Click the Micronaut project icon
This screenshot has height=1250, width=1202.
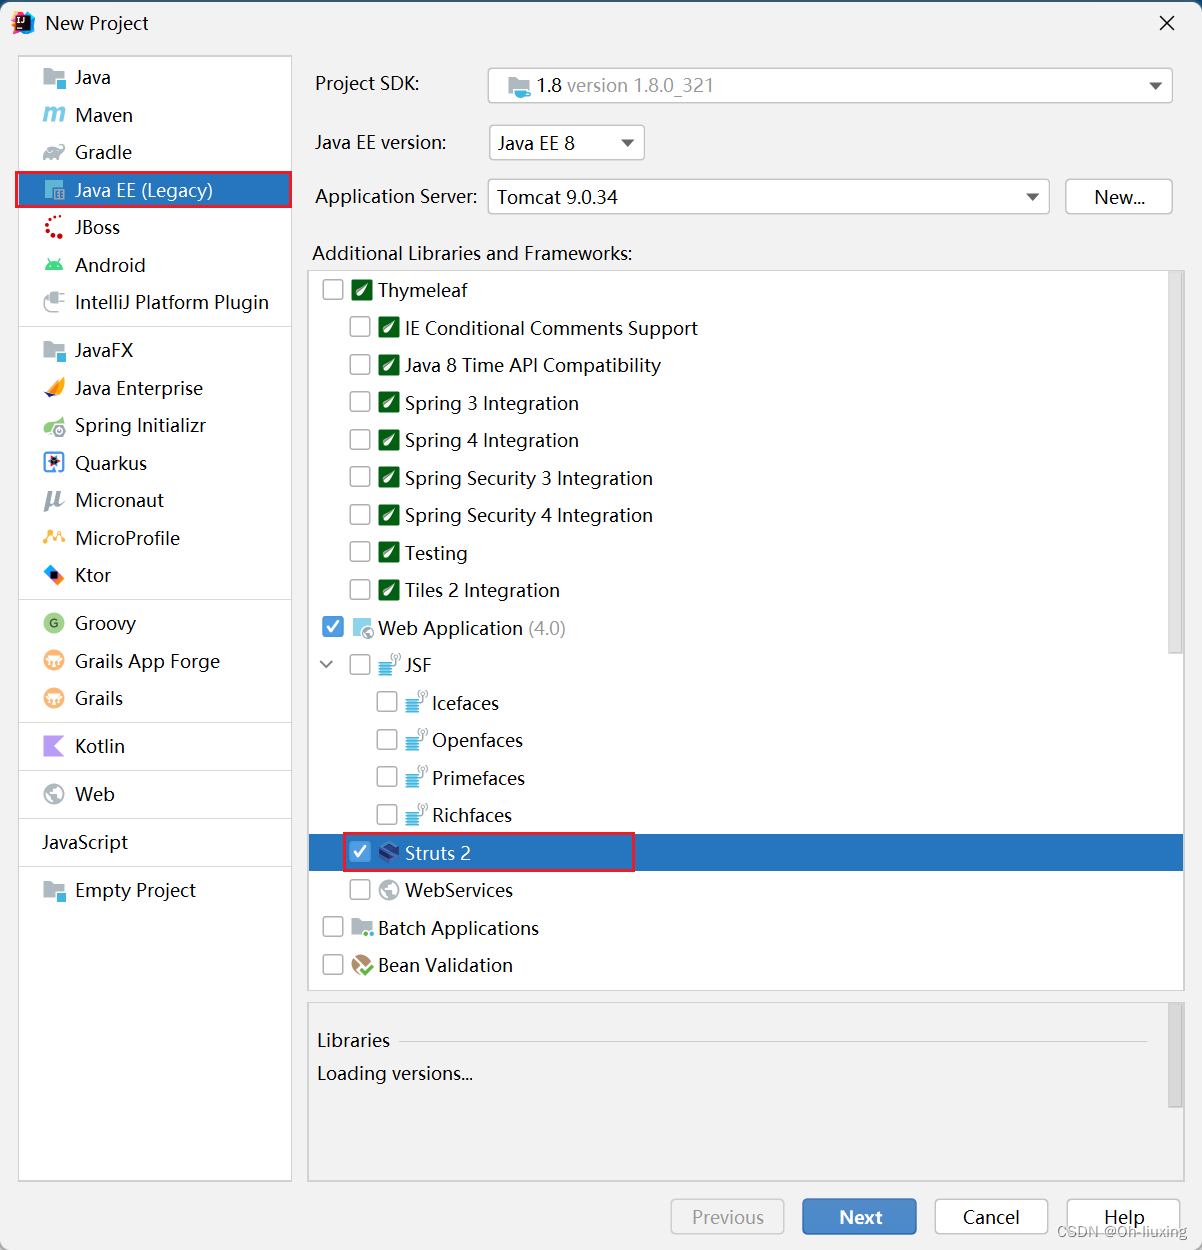53,500
